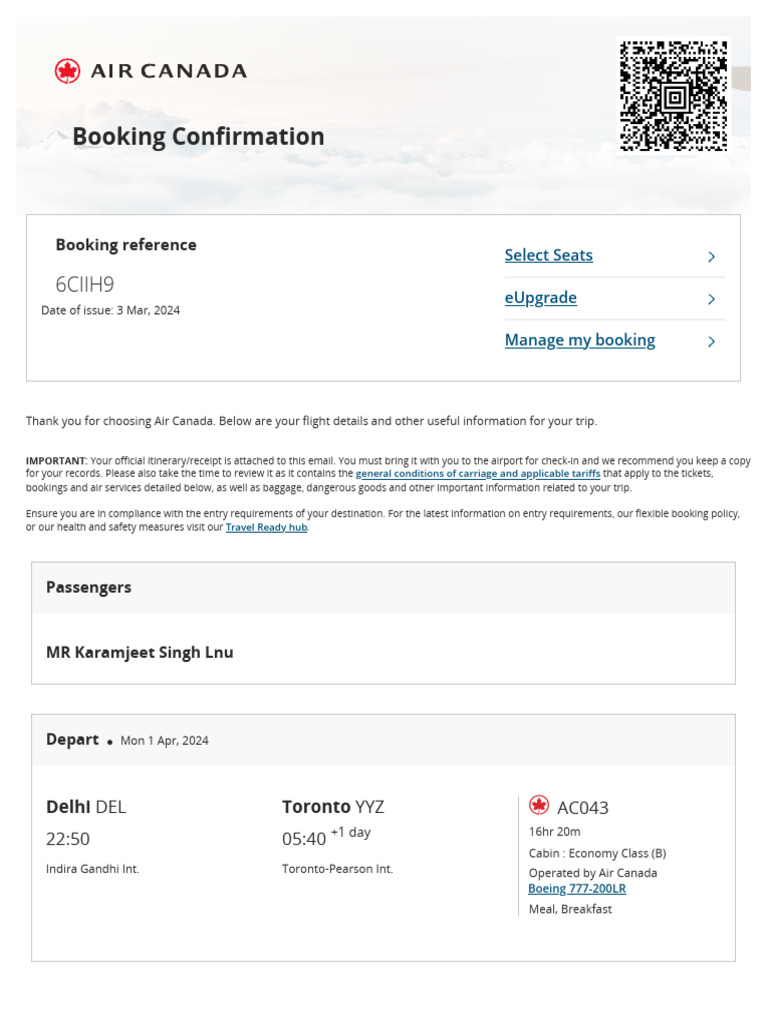
Task: Select passenger name MR Karamjeet Singh Lnu
Action: coord(140,652)
